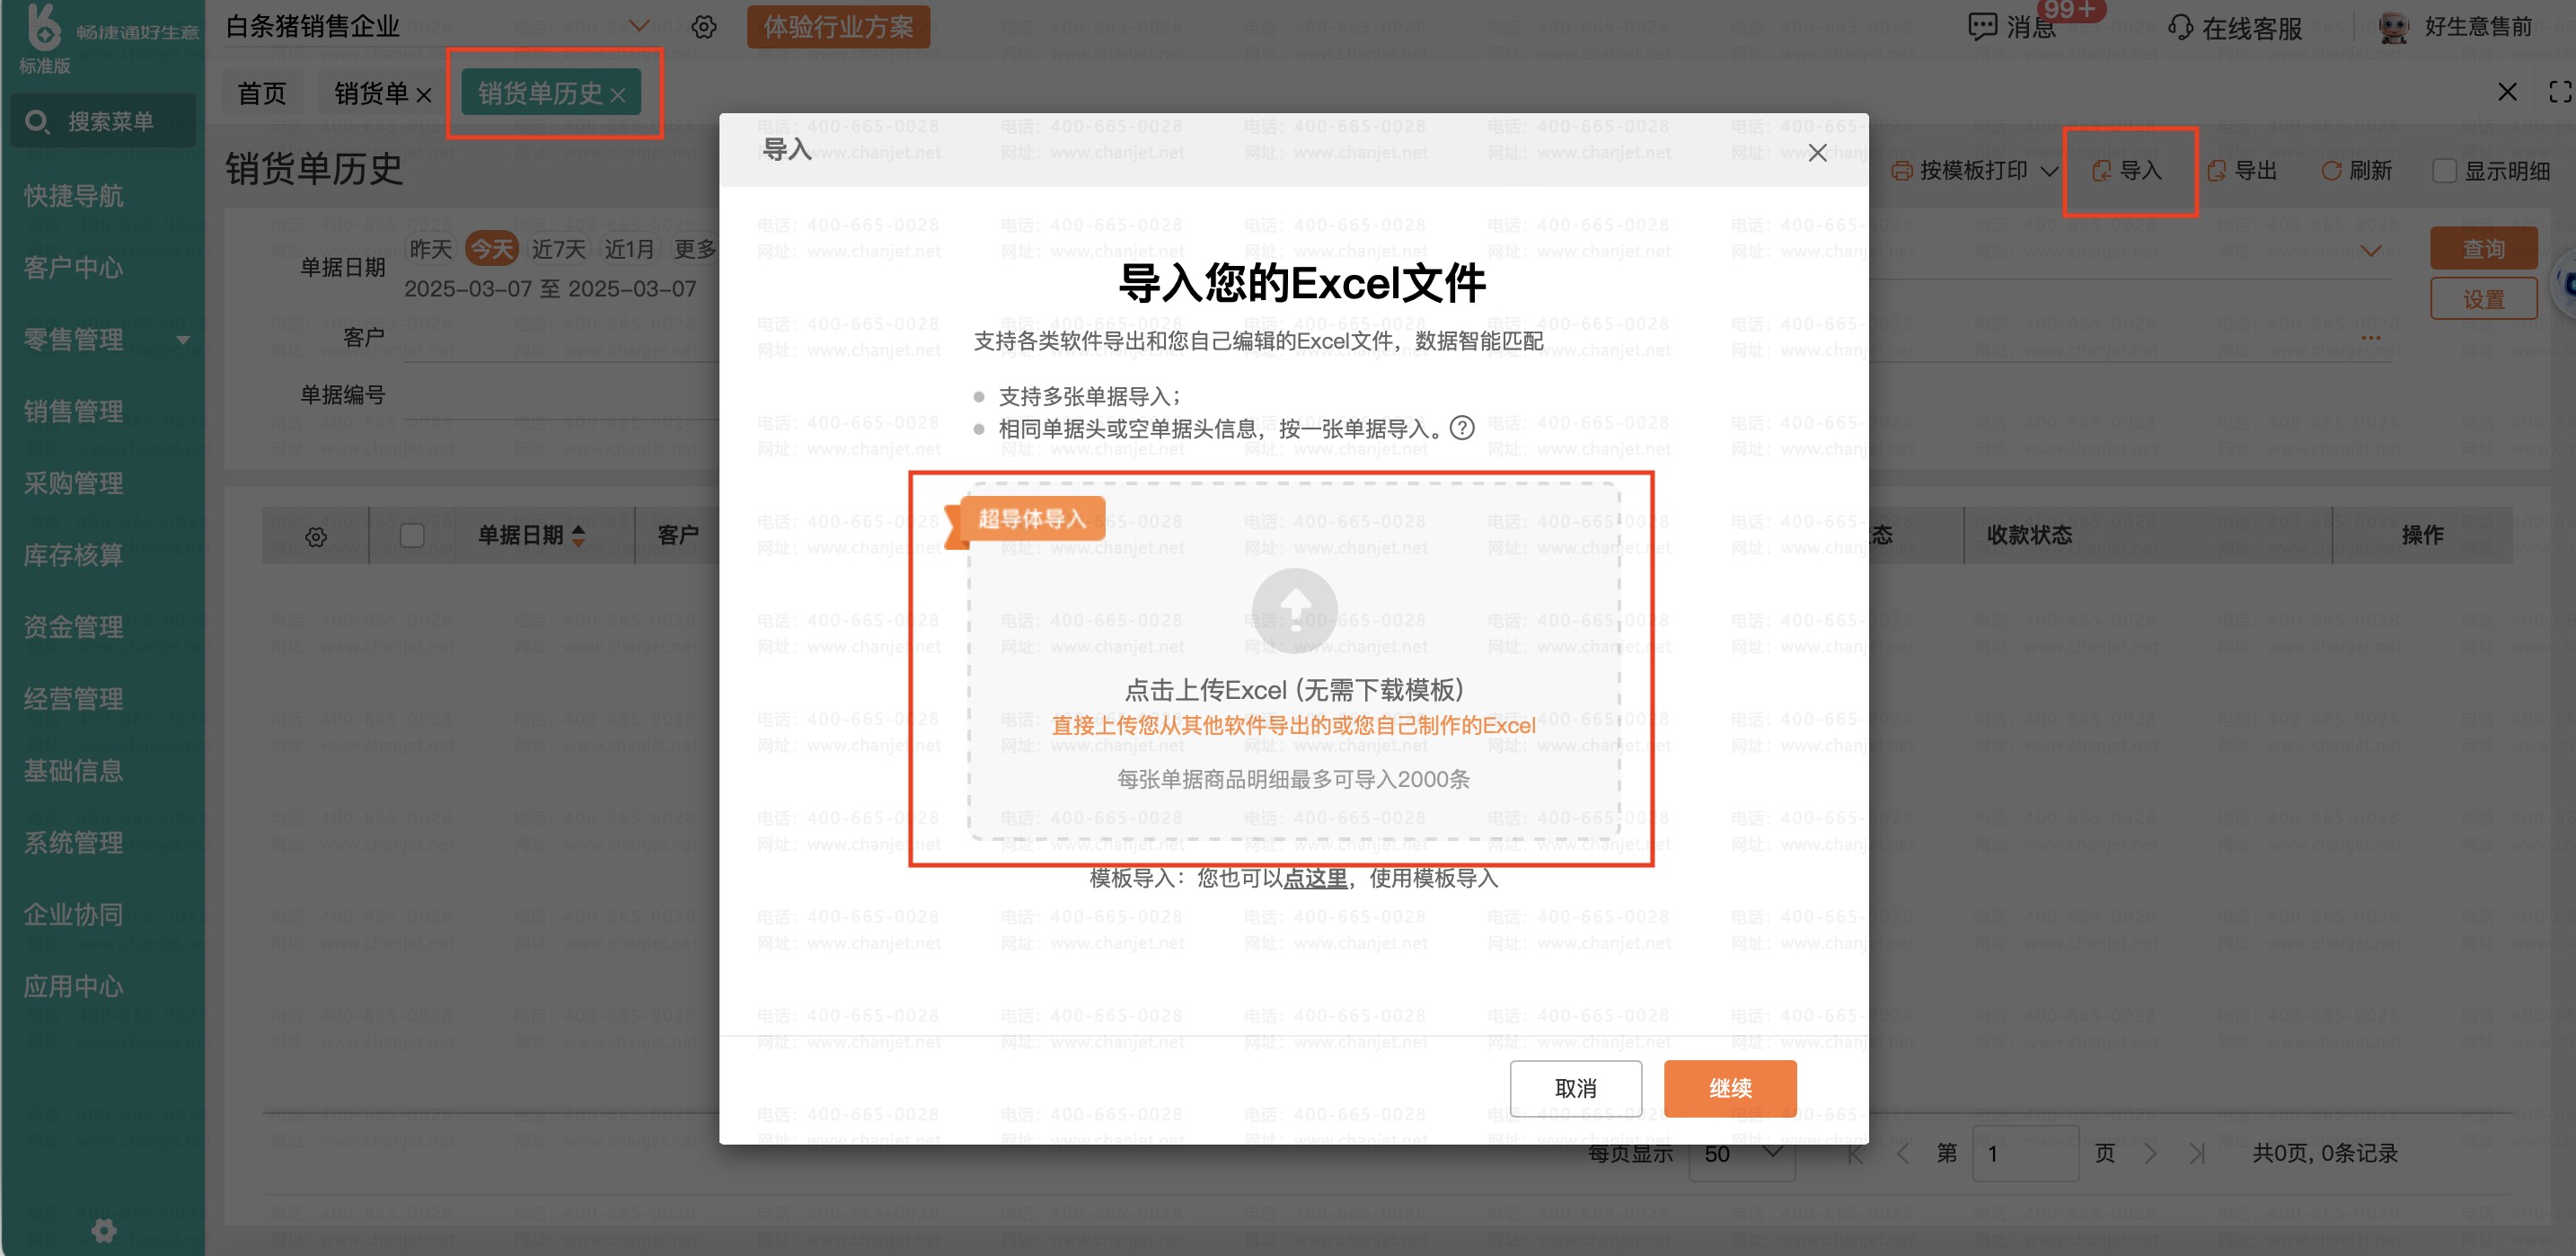Open 按模板打印 dropdown arrow

pyautogui.click(x=2049, y=171)
